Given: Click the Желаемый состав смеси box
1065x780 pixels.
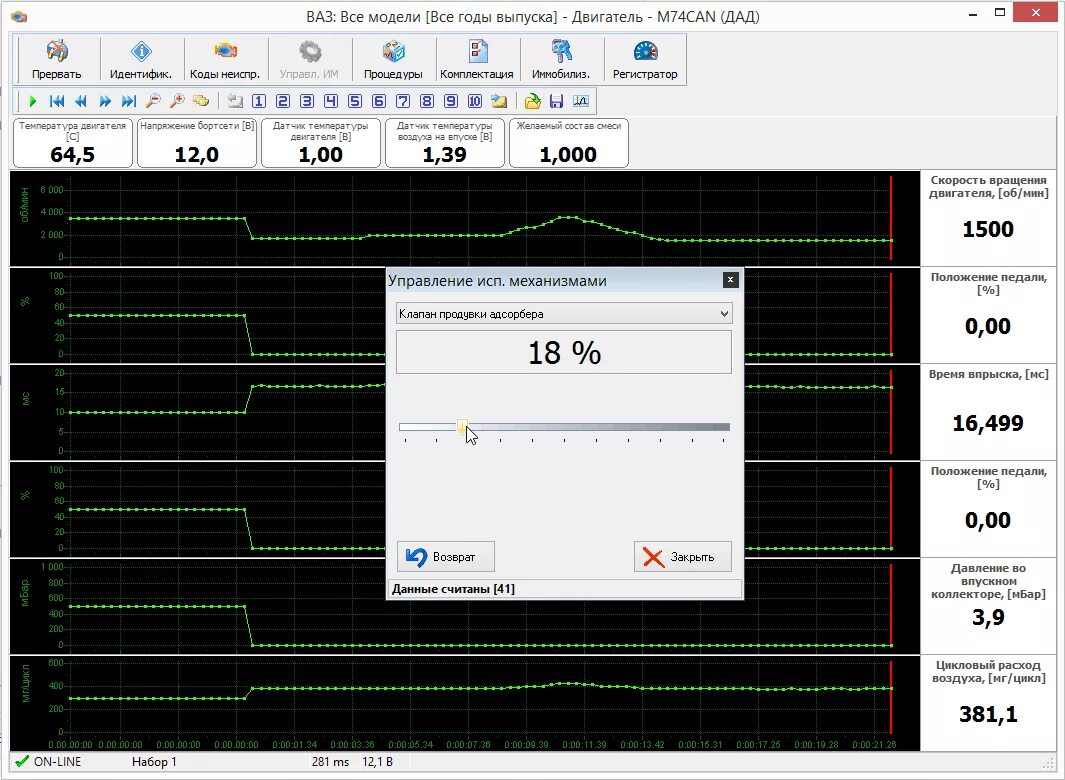Looking at the screenshot, I should point(568,143).
